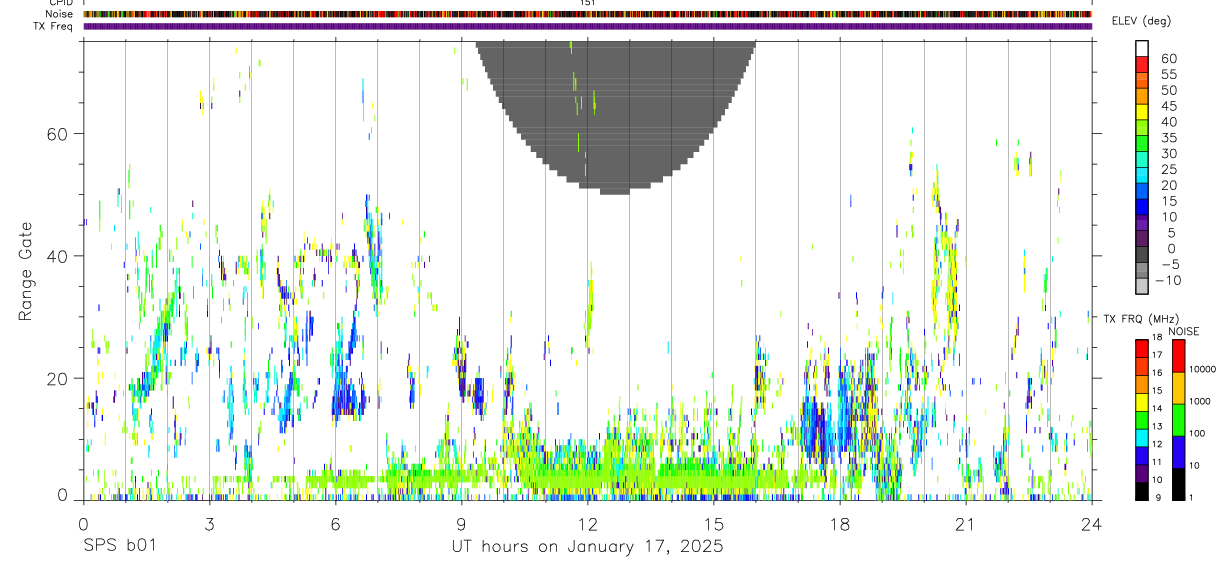Click the 'NOISE' legend heading
This screenshot has width=1228, height=567.
1183,332
